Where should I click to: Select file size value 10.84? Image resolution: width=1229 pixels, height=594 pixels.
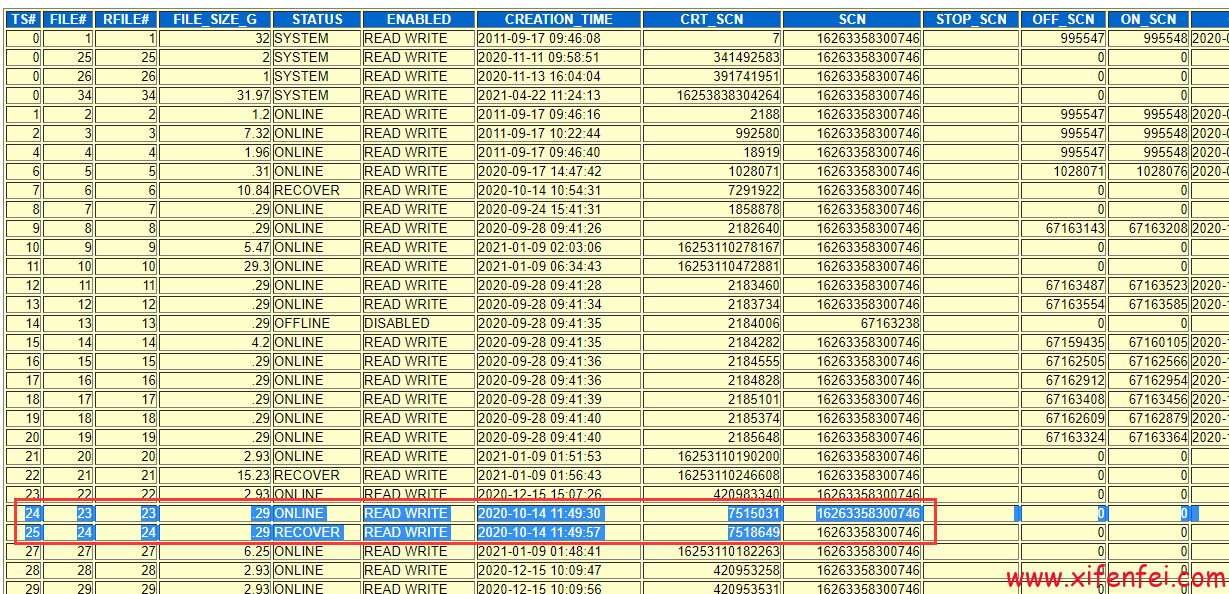tap(254, 190)
